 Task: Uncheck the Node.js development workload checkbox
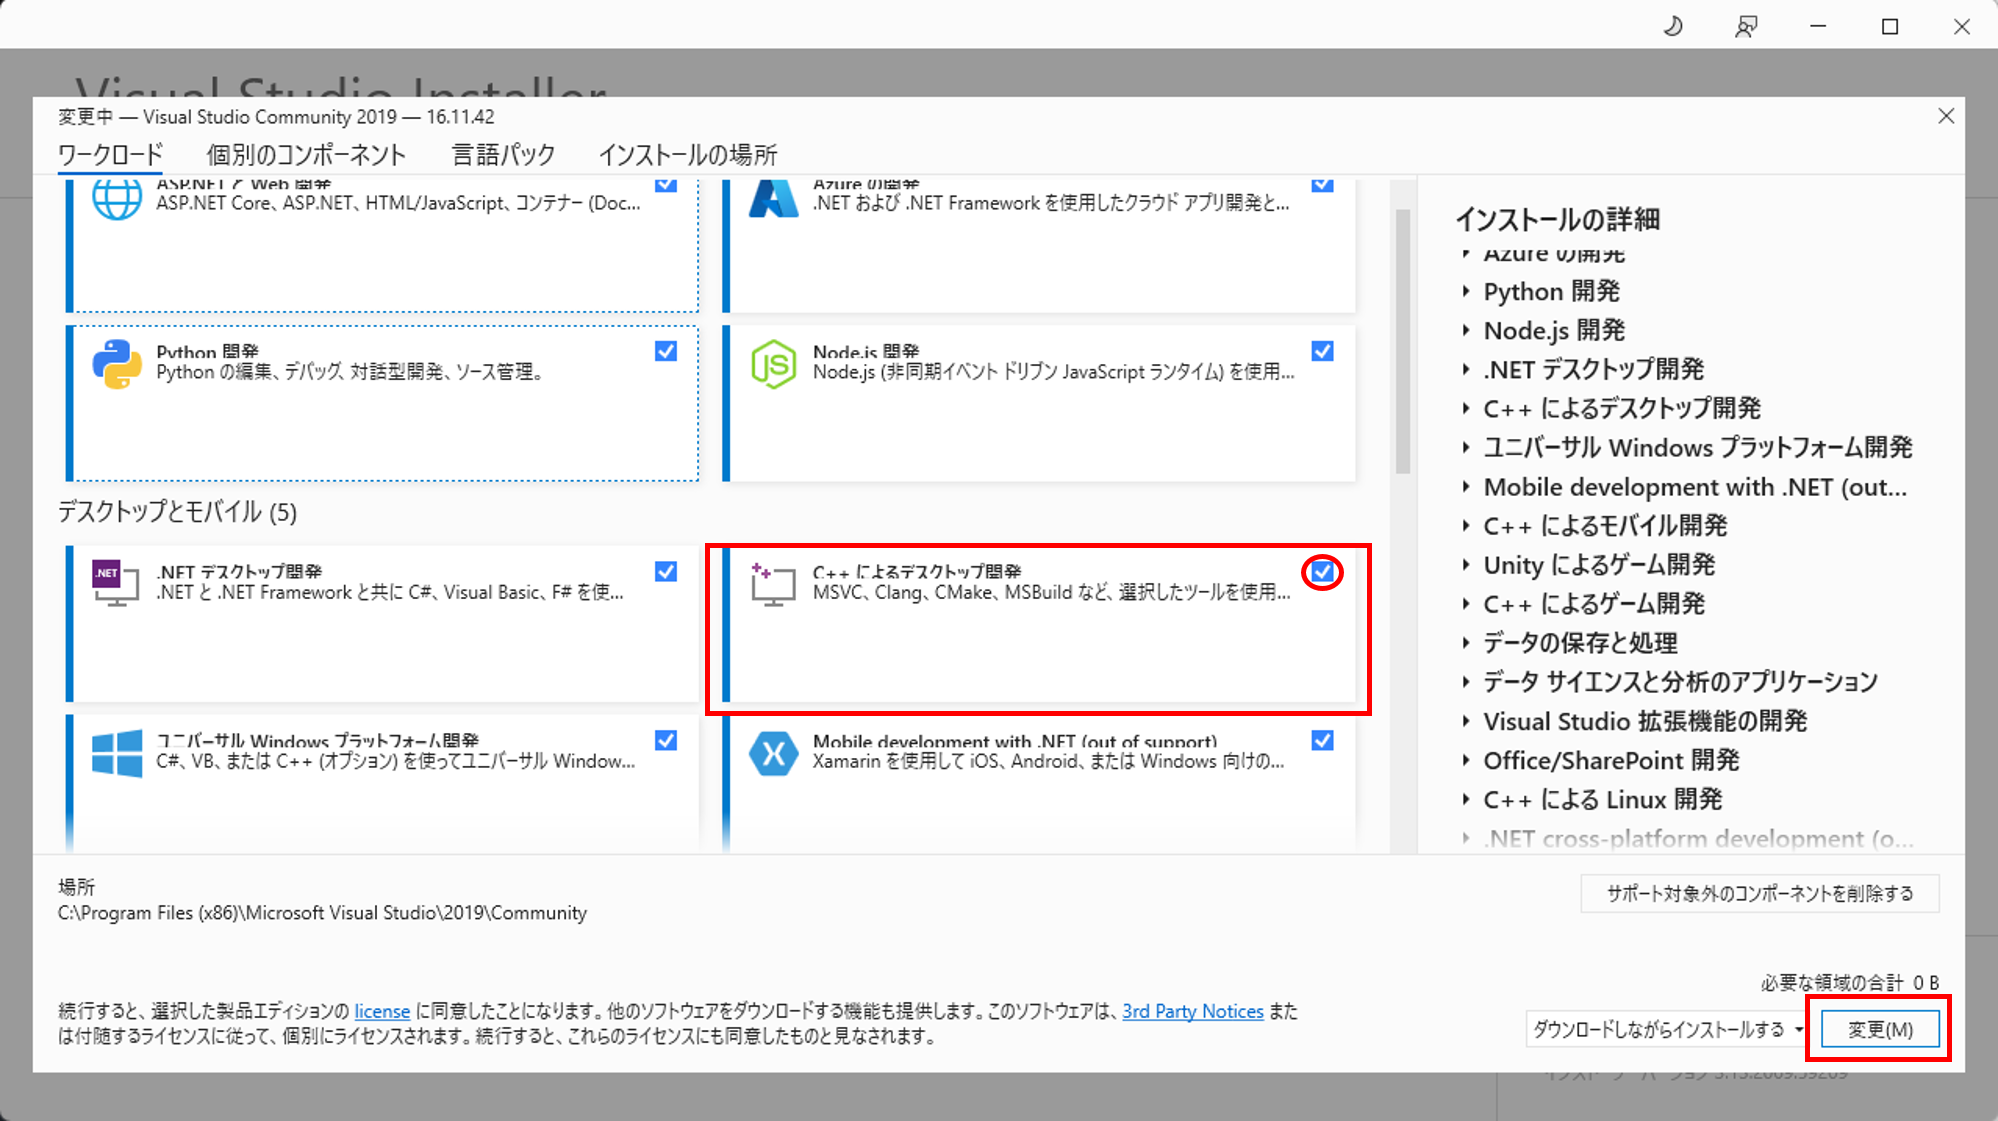pos(1322,351)
